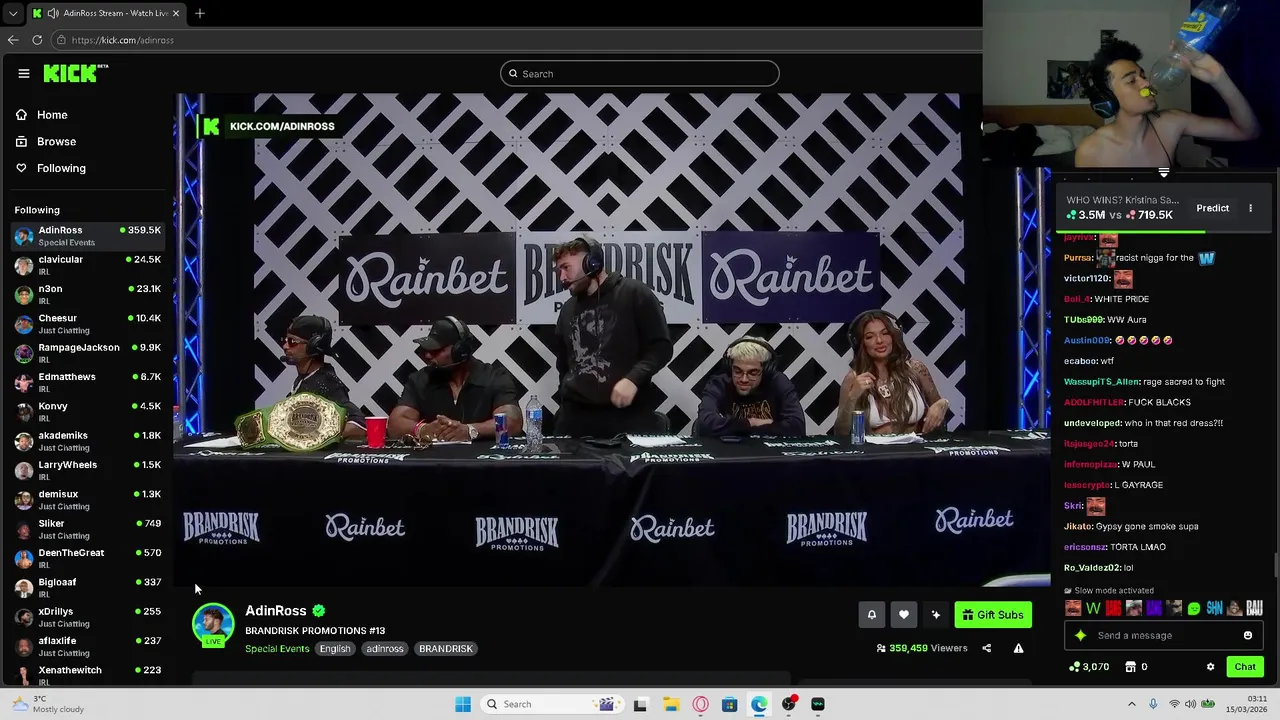Open Konvy channel in Following list
The image size is (1280, 720).
point(88,411)
